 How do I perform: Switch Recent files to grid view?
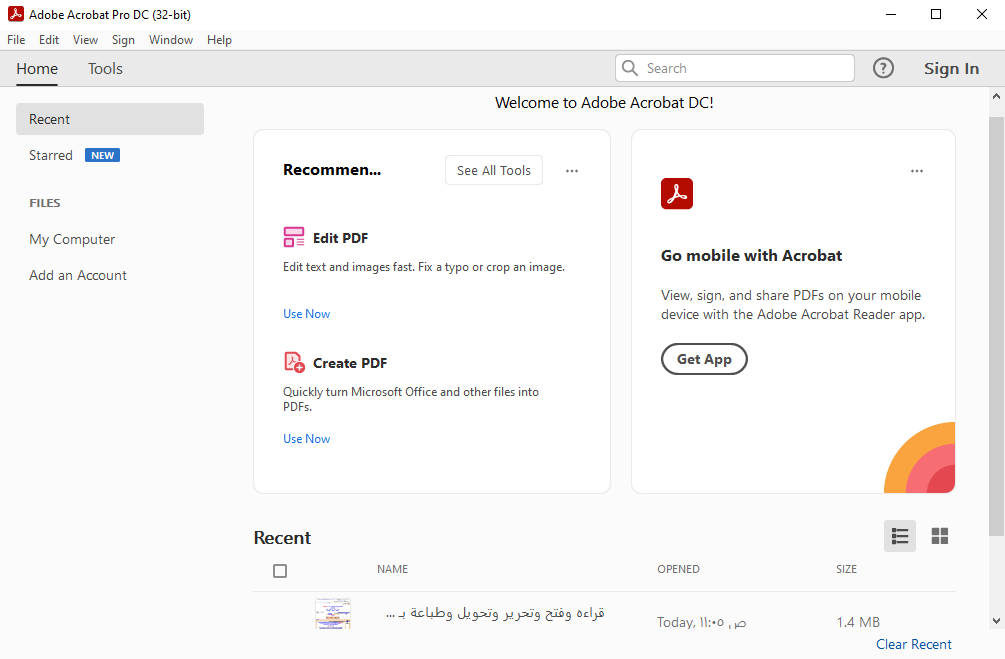pyautogui.click(x=940, y=536)
